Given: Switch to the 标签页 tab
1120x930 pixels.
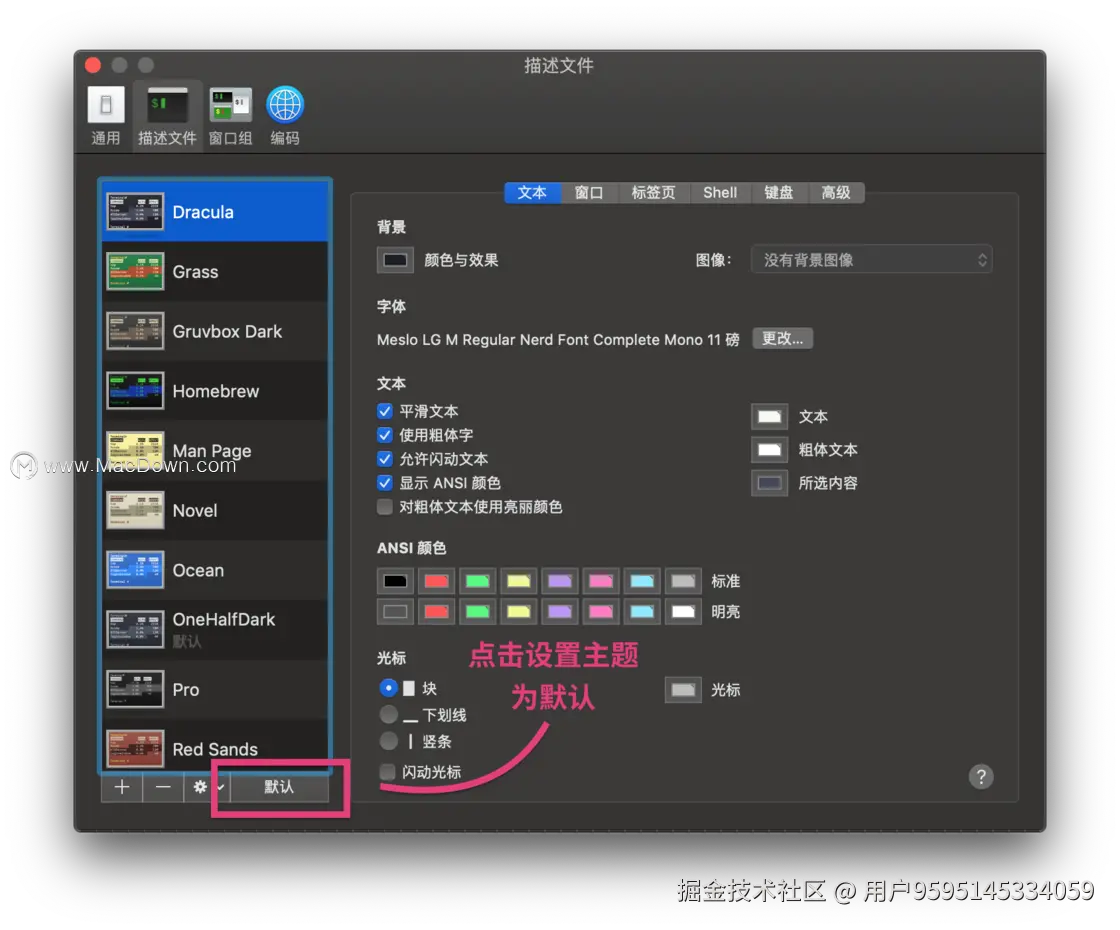Looking at the screenshot, I should tap(653, 192).
